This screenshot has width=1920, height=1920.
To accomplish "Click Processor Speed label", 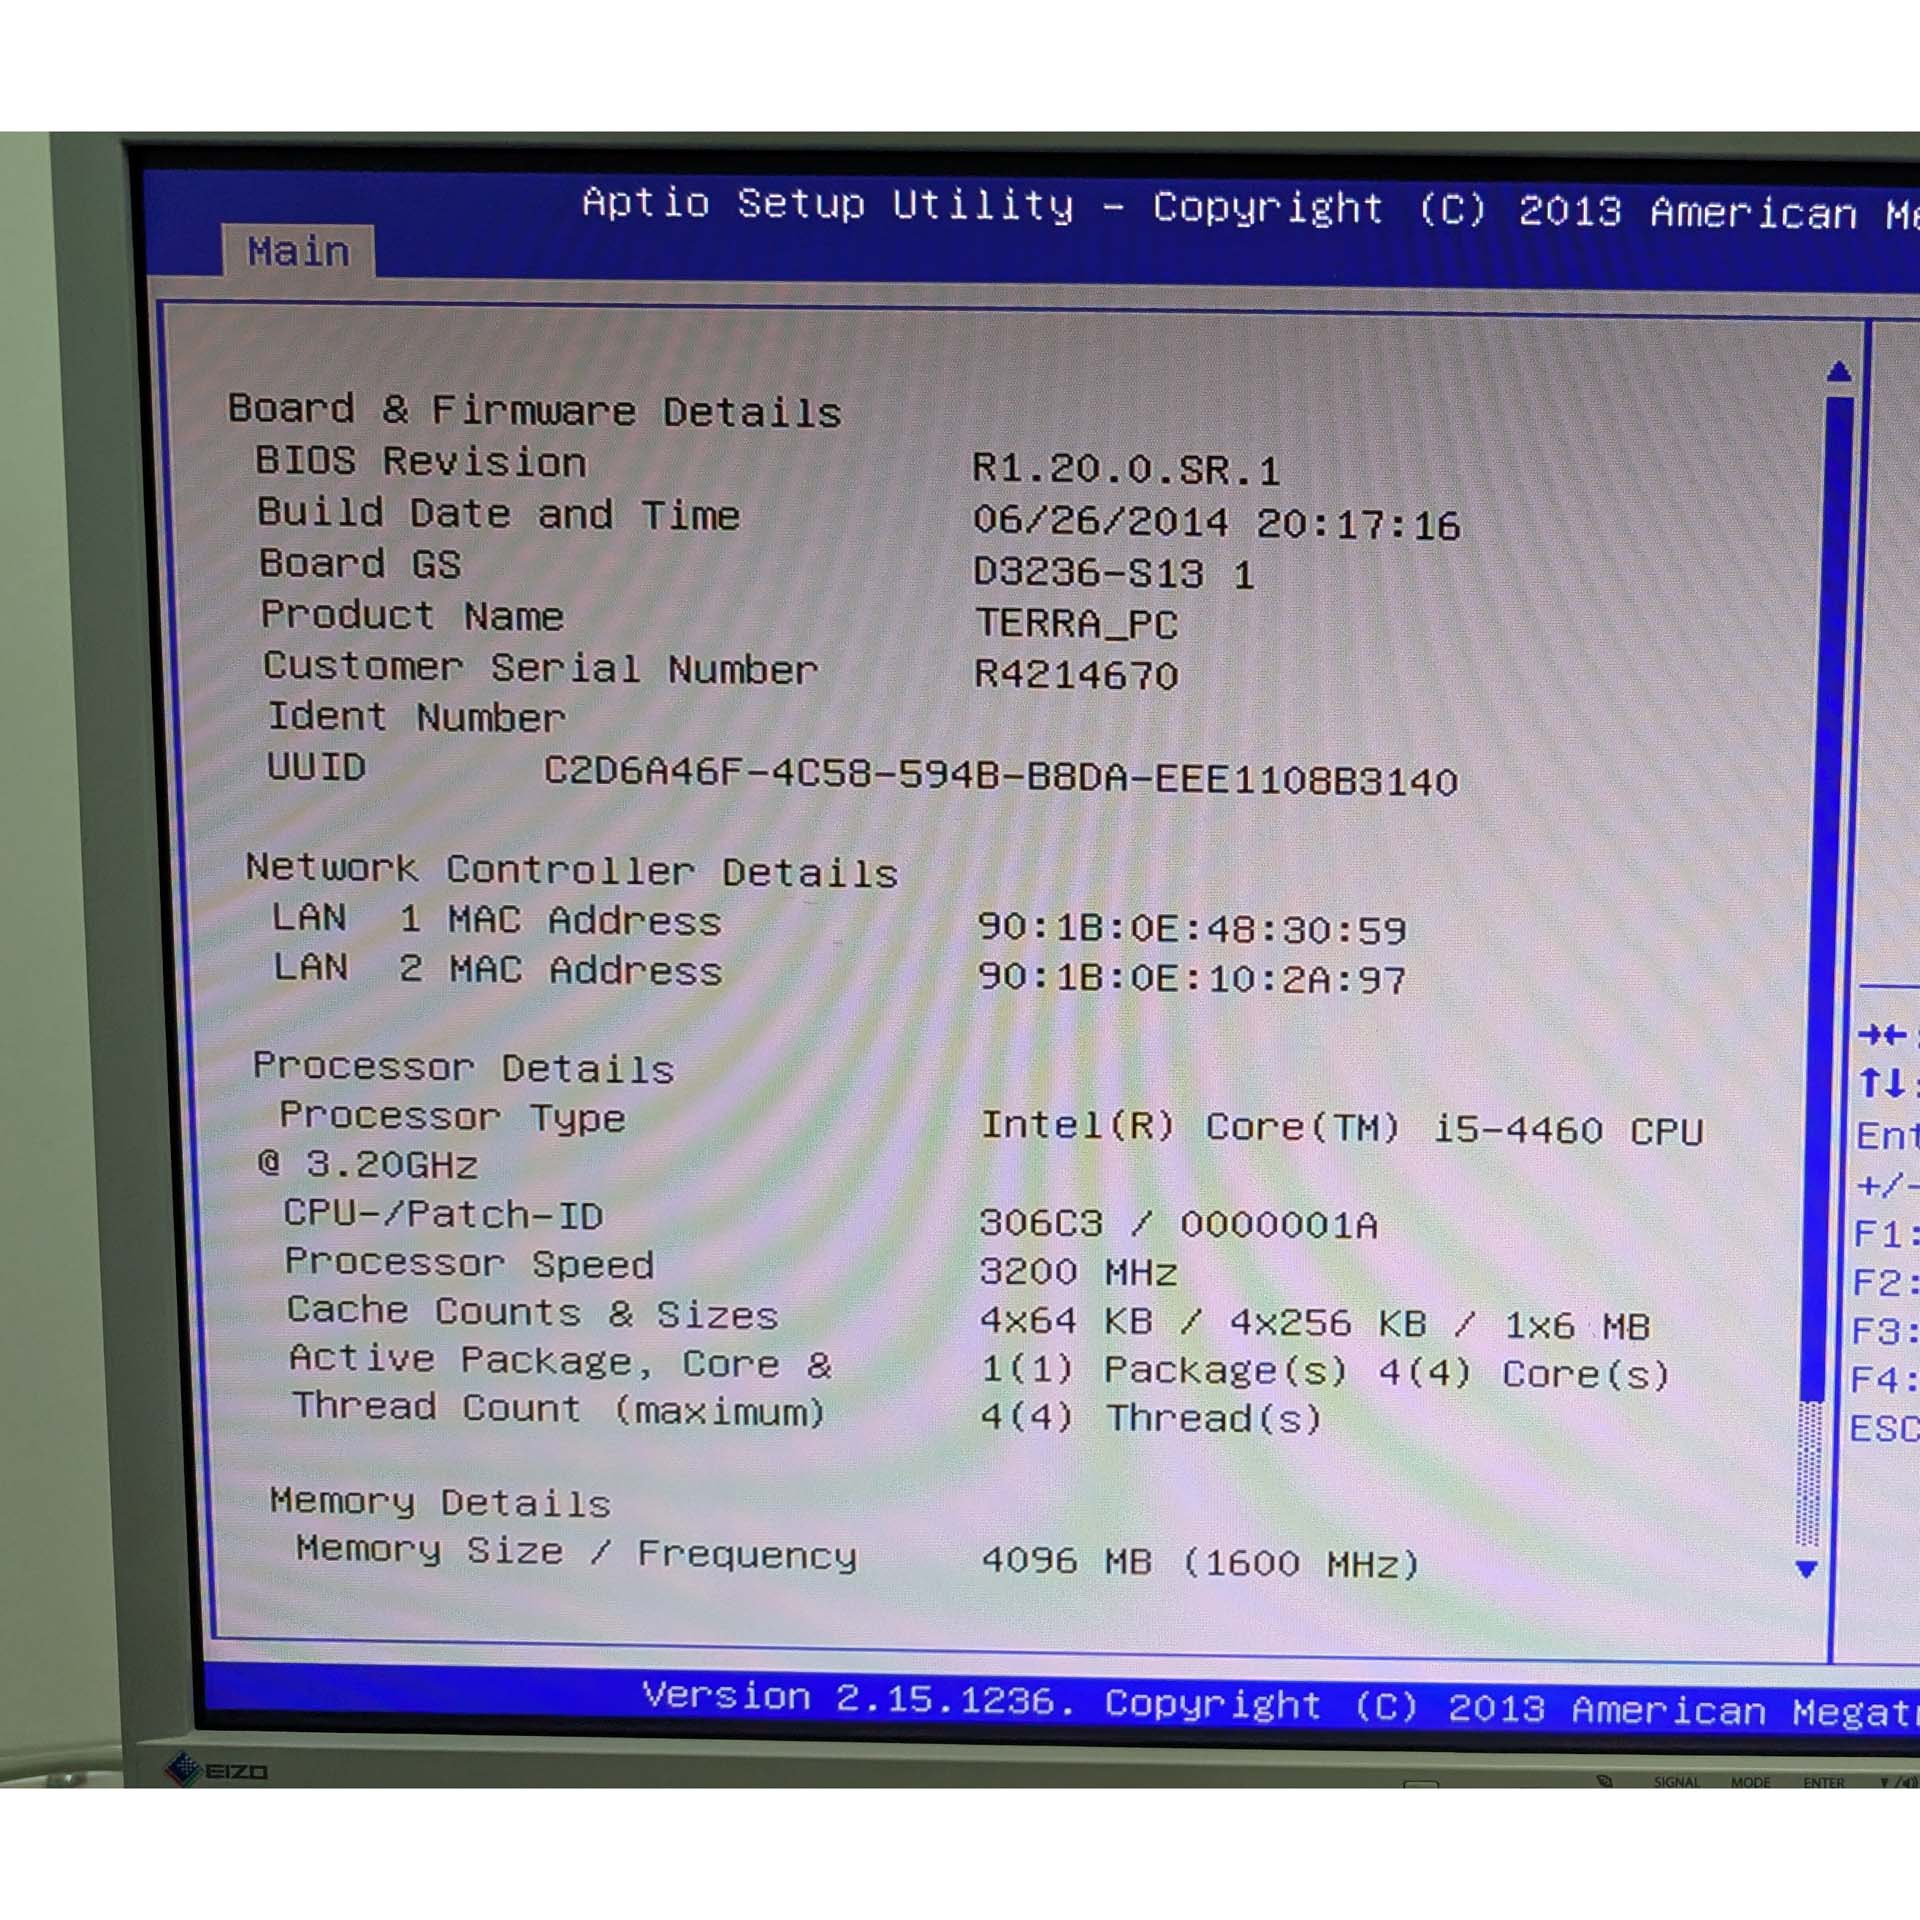I will [470, 1263].
